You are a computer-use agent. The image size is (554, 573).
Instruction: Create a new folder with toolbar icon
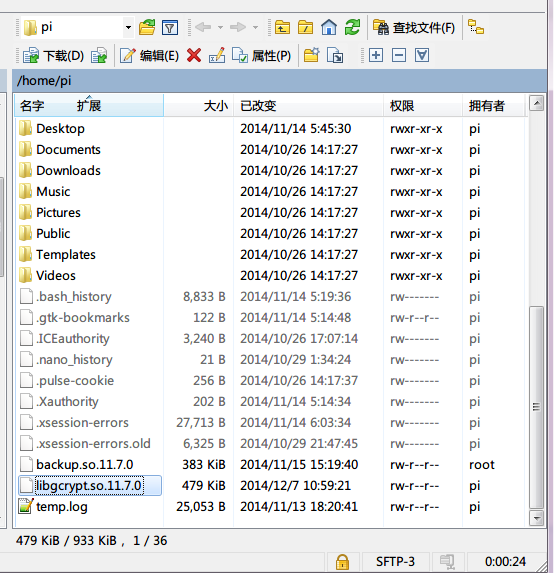pyautogui.click(x=312, y=56)
